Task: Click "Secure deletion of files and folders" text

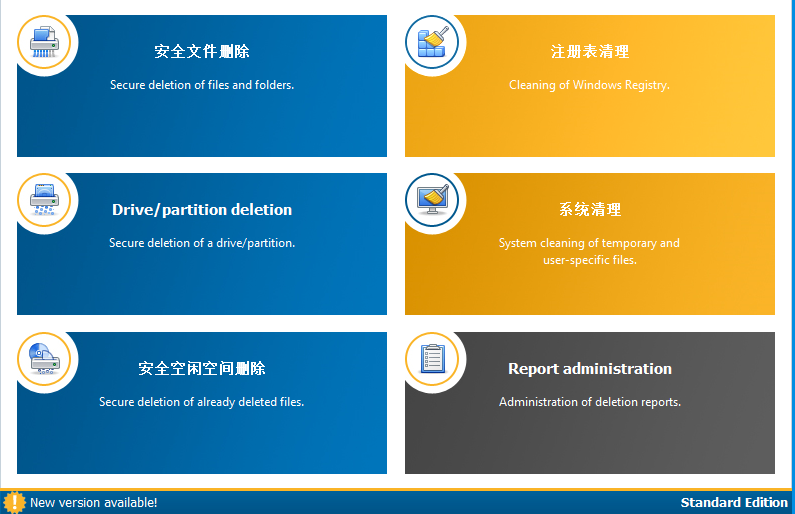Action: tap(202, 85)
